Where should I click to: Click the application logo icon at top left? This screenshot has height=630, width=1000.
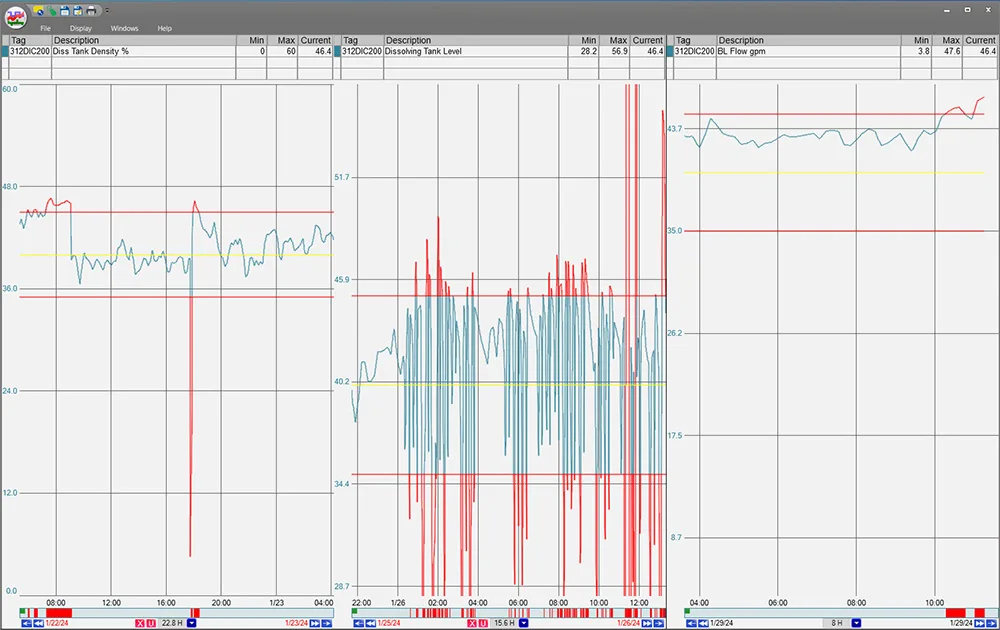(17, 15)
